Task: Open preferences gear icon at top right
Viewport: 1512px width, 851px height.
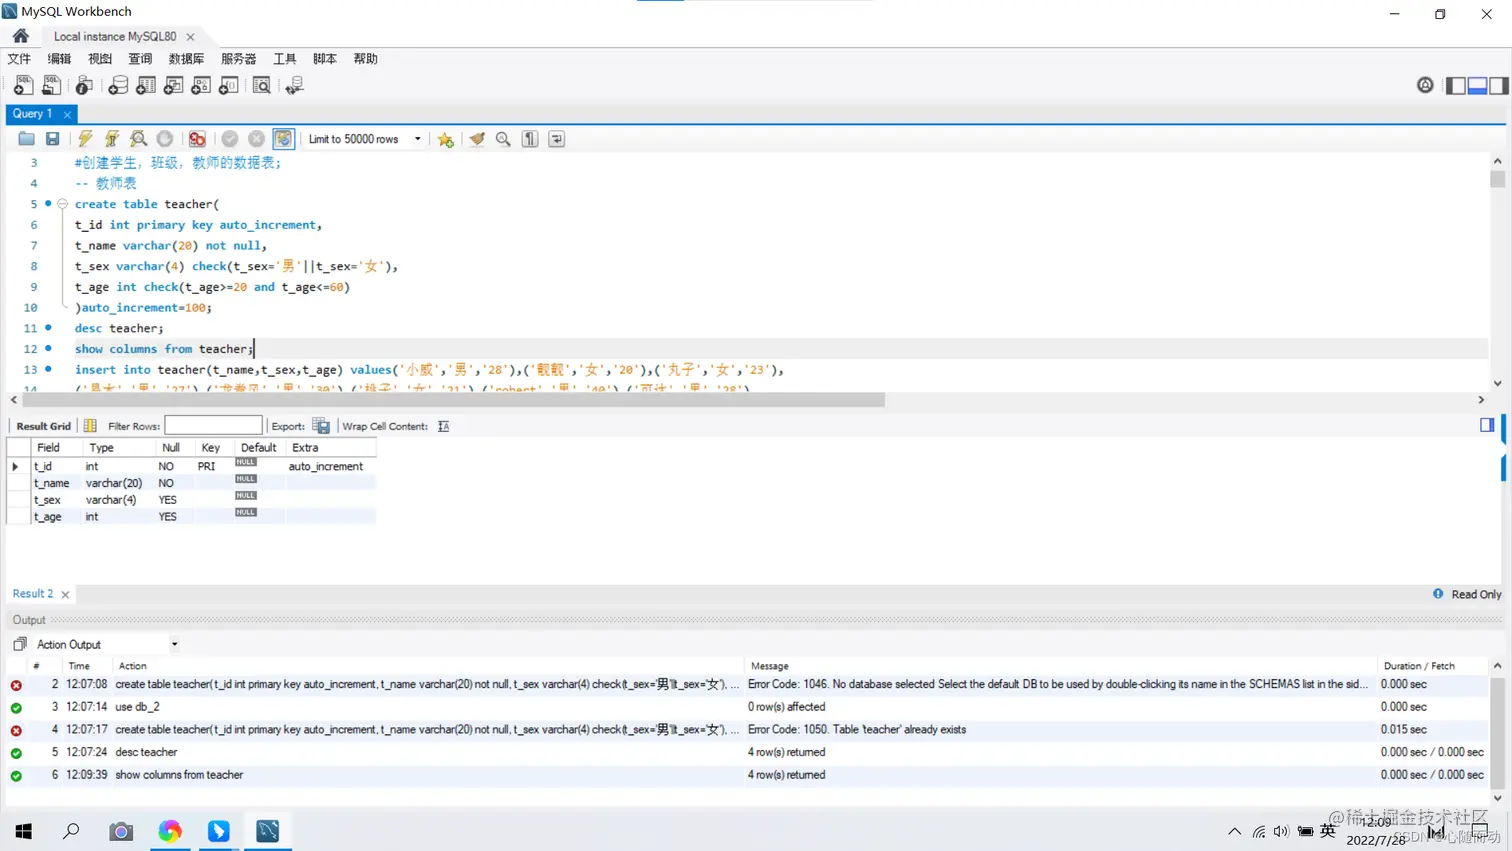Action: point(1425,86)
